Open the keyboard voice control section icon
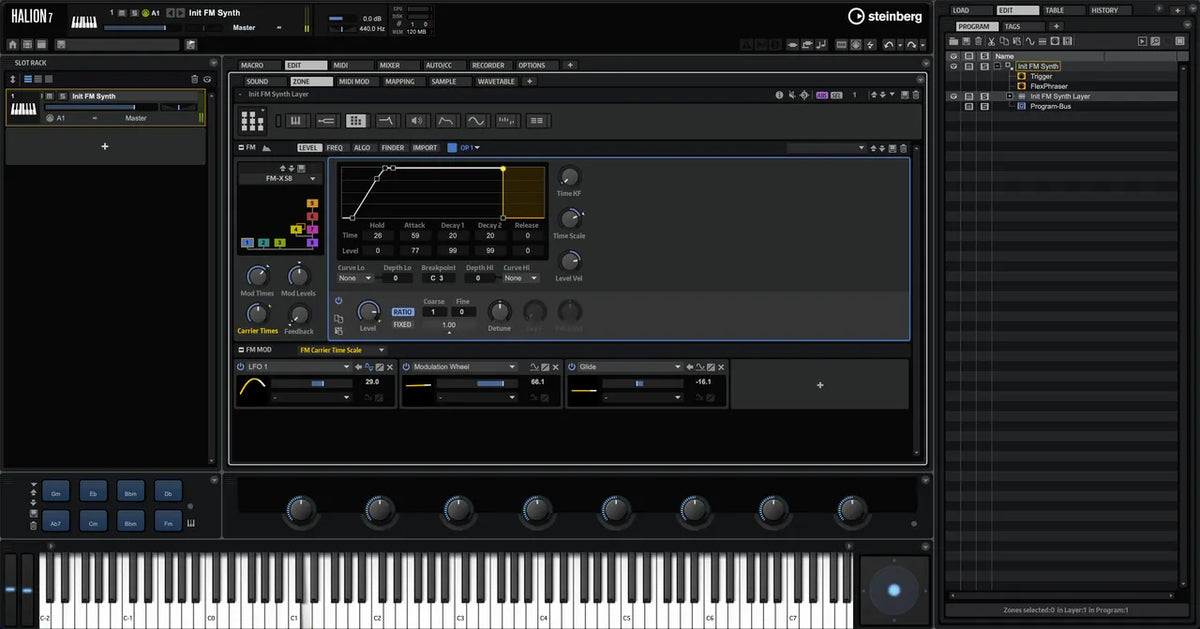The image size is (1200, 629). point(296,121)
